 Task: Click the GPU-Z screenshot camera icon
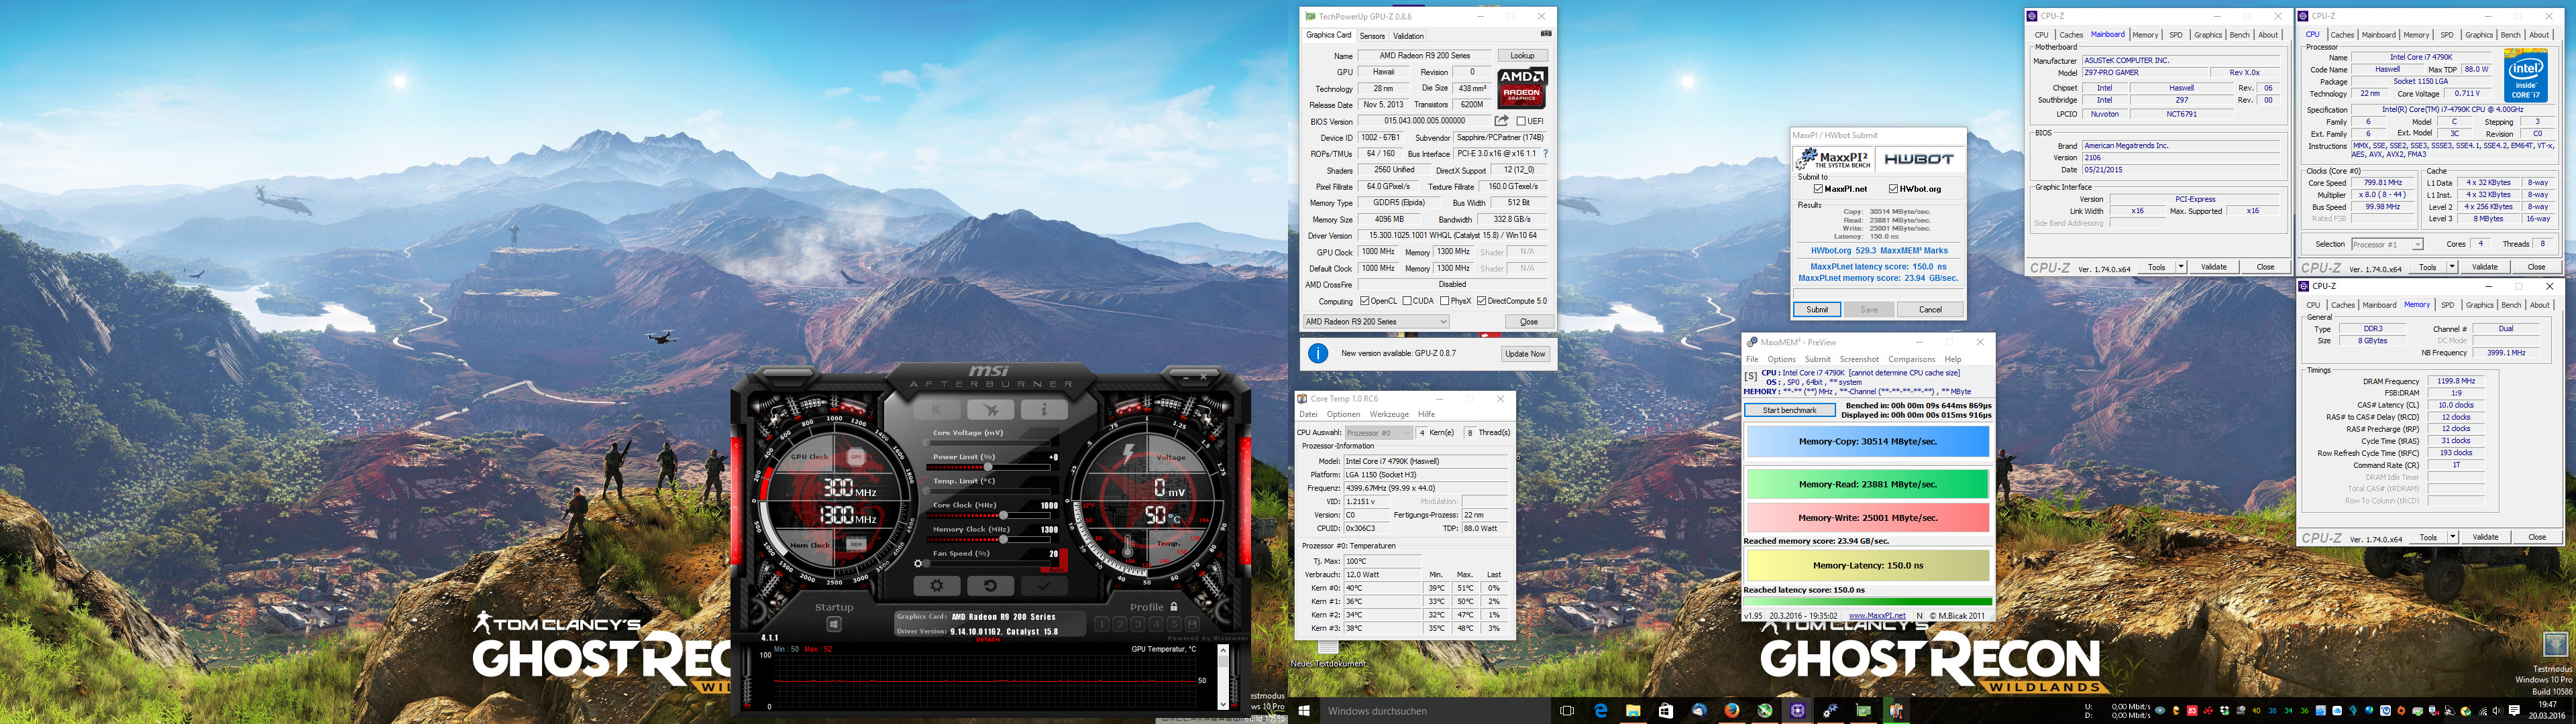(1545, 34)
